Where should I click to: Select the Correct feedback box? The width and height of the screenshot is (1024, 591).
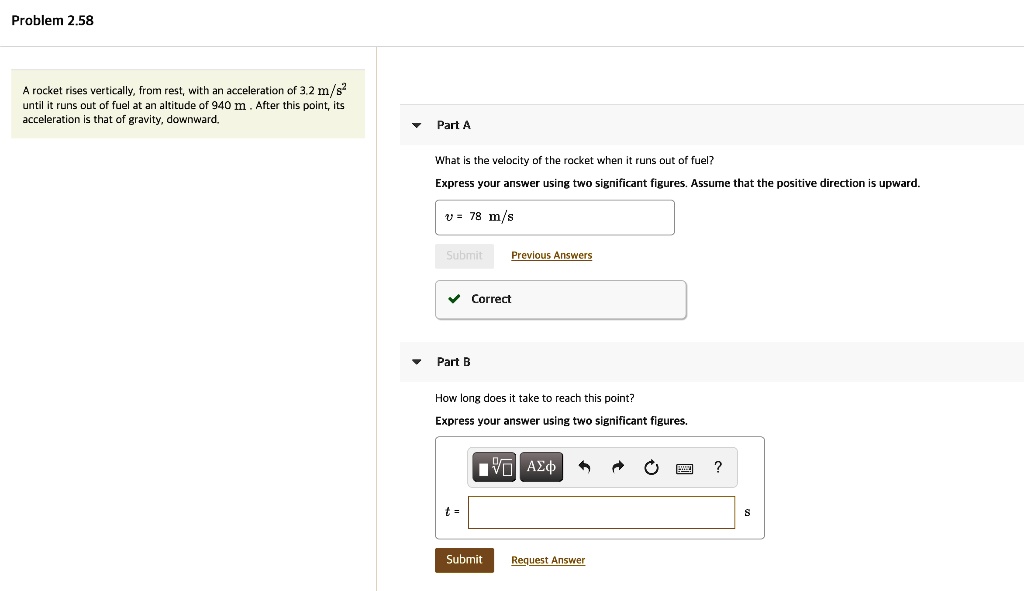[560, 299]
